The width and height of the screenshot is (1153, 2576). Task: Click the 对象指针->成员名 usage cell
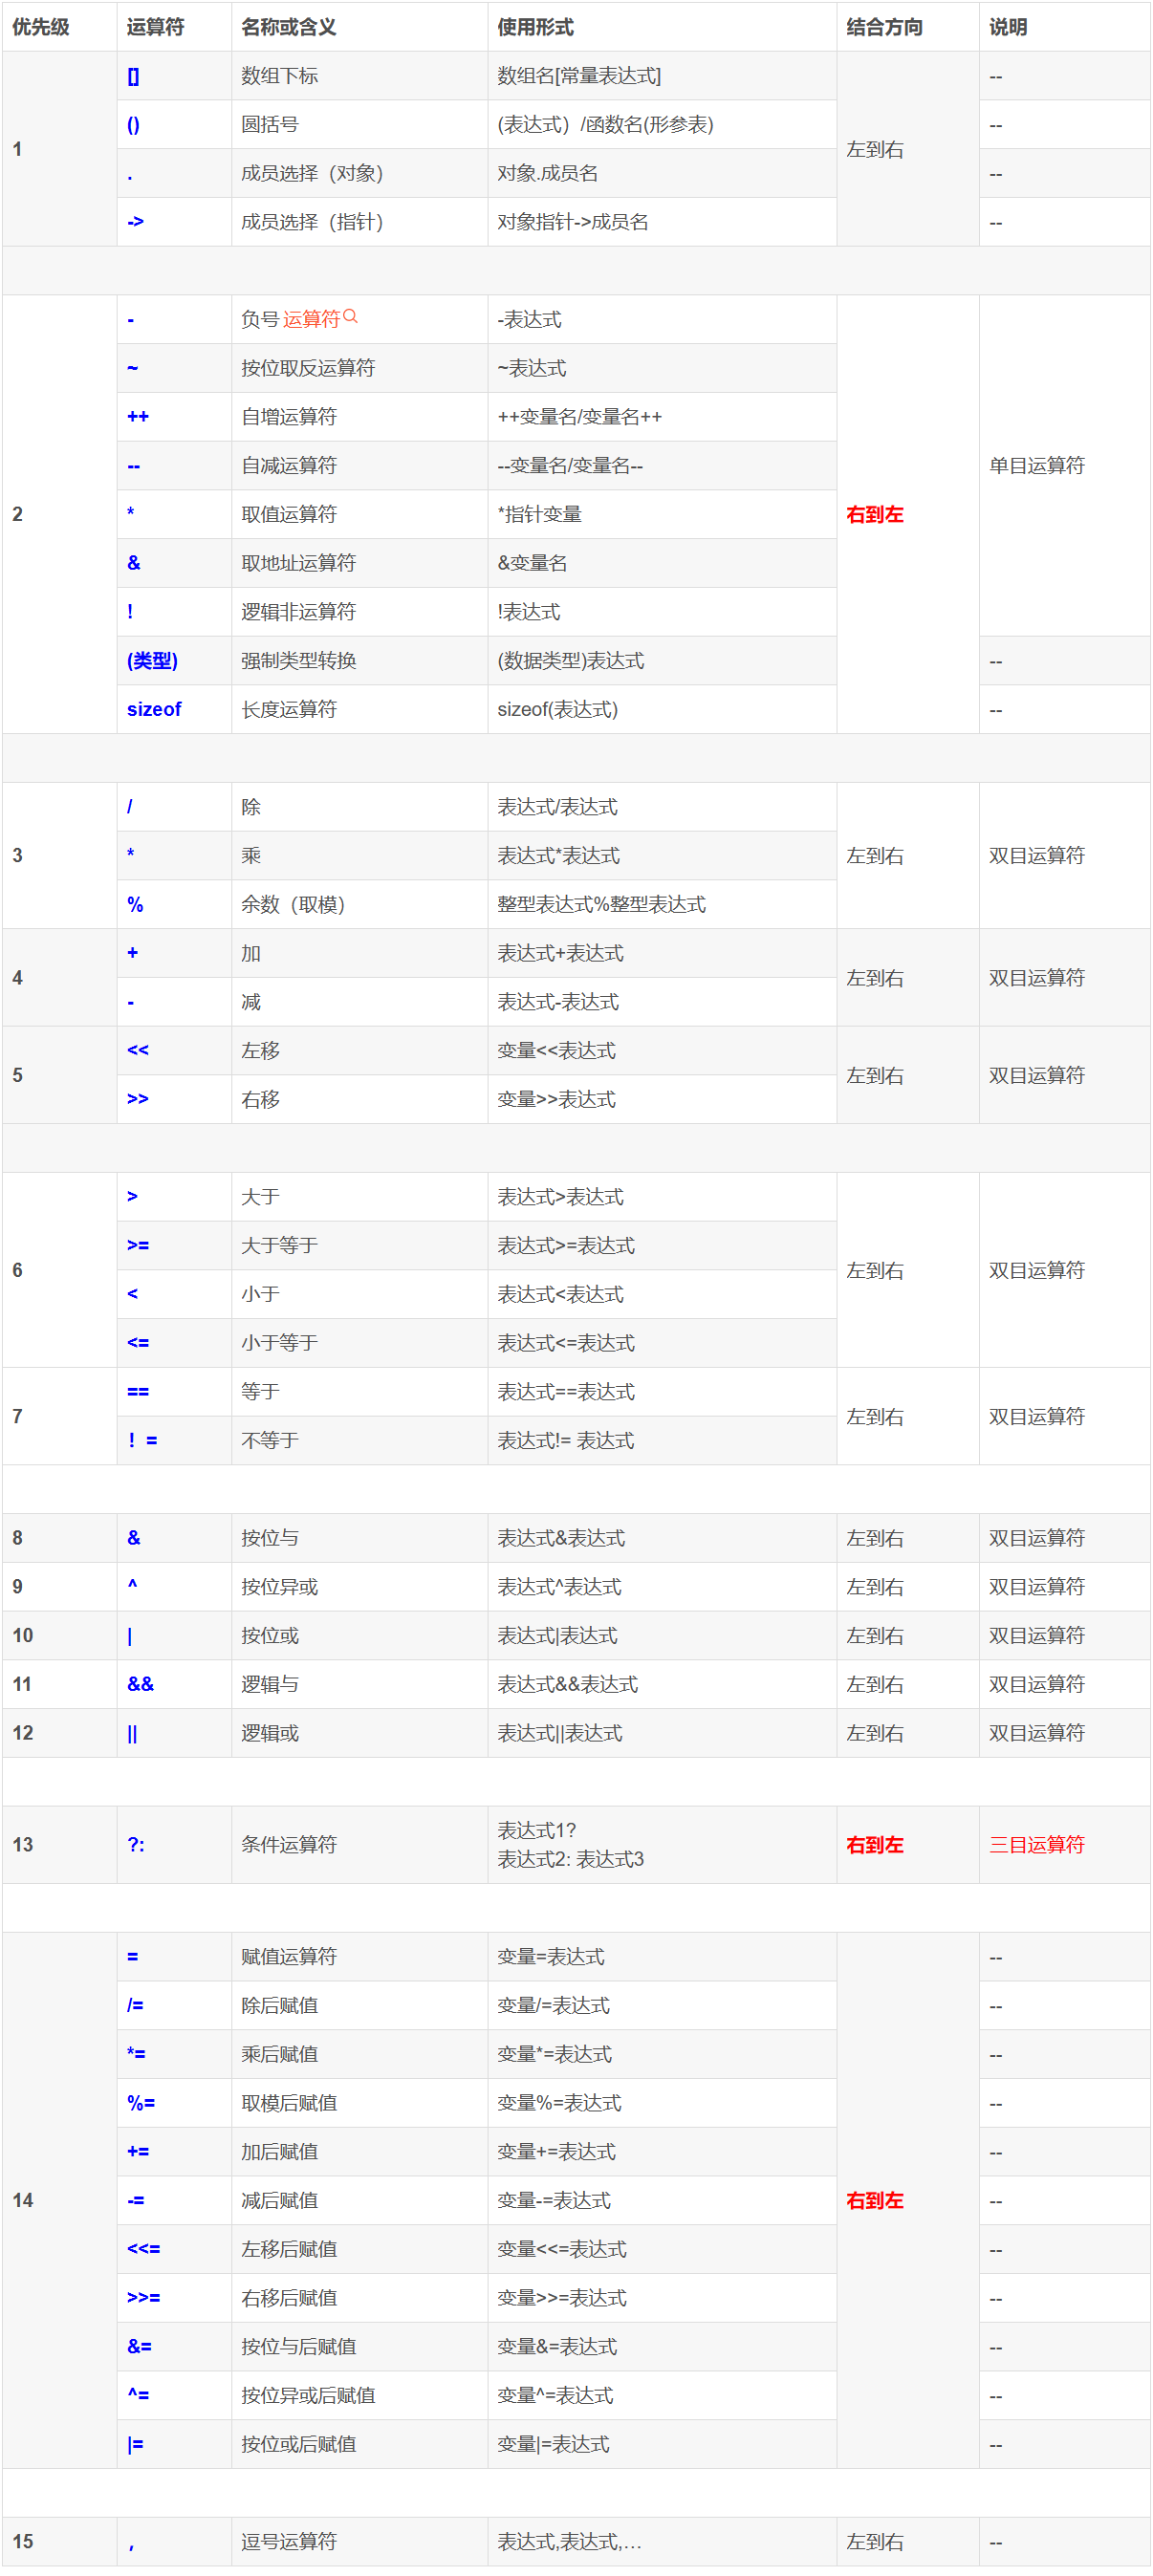coord(662,222)
